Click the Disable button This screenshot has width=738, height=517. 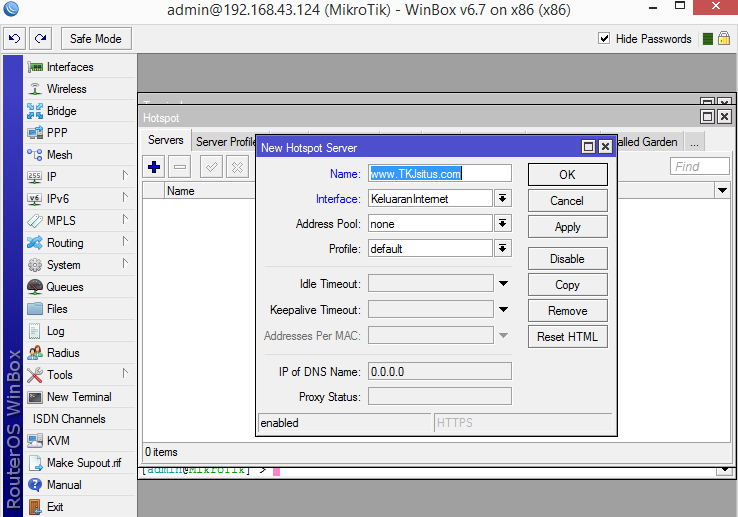pos(568,258)
